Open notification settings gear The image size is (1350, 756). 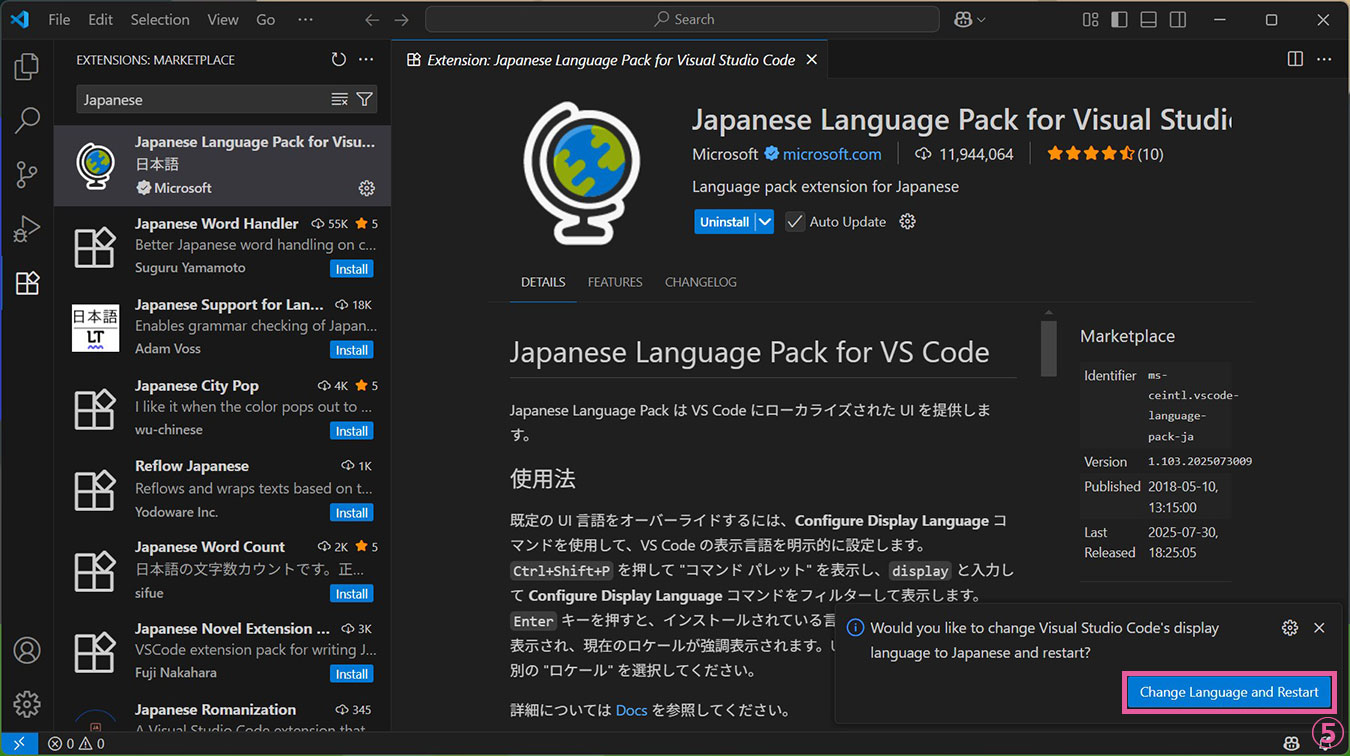(1290, 627)
